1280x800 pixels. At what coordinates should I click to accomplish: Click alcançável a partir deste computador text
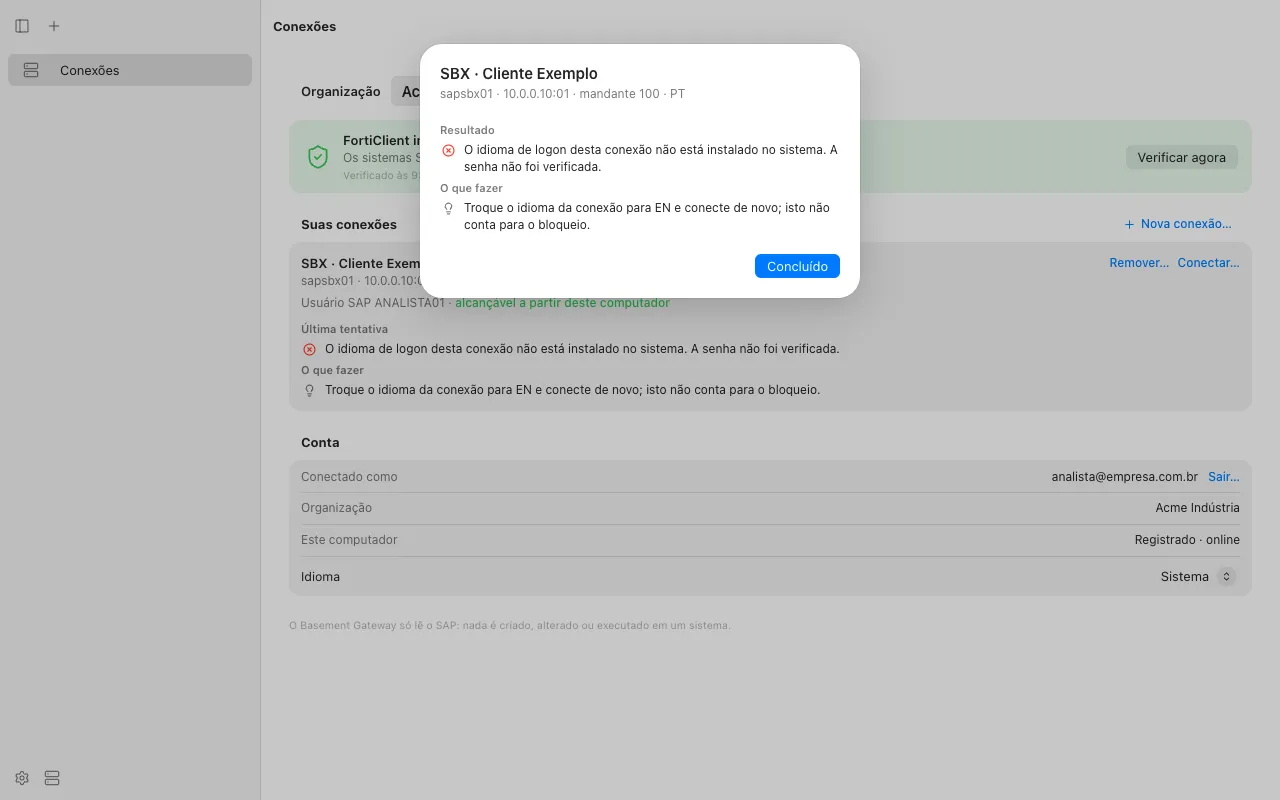click(x=562, y=302)
